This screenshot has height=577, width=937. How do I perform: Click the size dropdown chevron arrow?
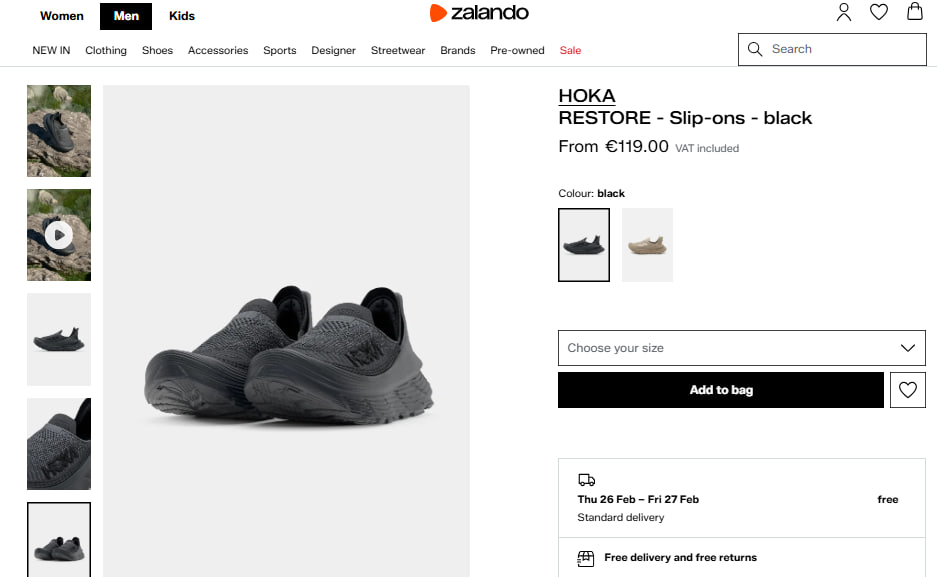pos(907,348)
